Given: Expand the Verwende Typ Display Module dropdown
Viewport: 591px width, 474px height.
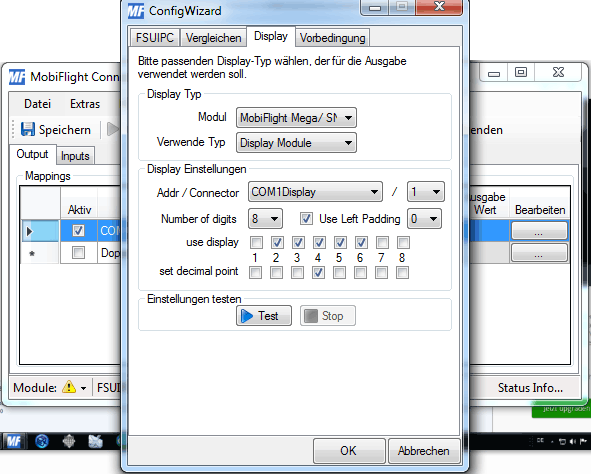Looking at the screenshot, I should click(x=296, y=143).
